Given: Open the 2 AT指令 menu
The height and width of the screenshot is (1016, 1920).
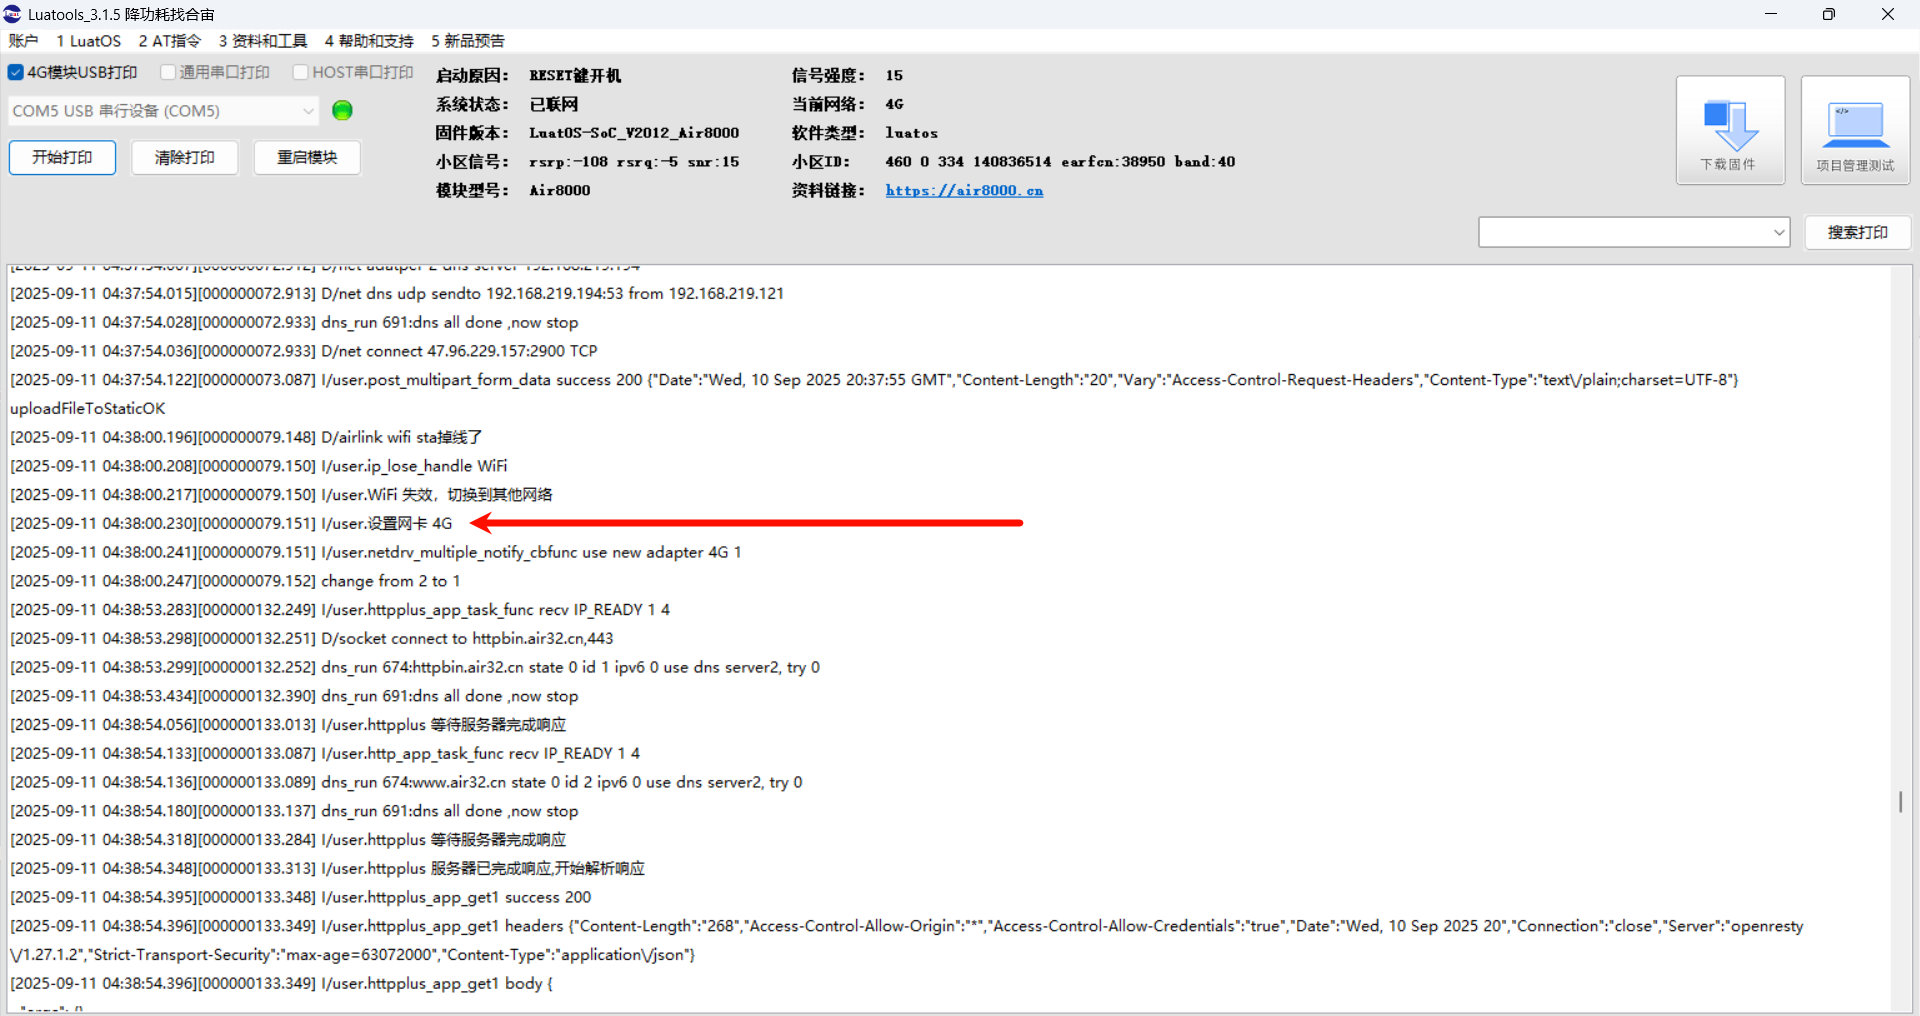Looking at the screenshot, I should tap(169, 41).
